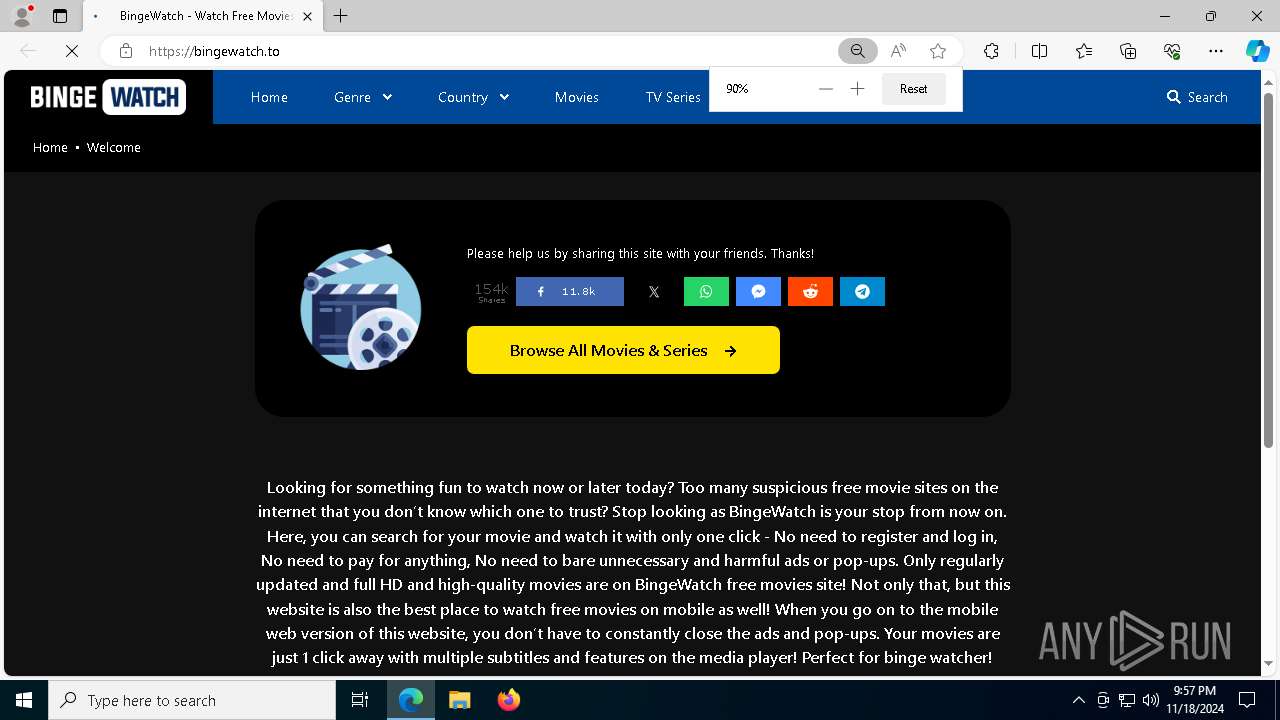
Task: Open the Copilot sidebar icon
Action: 1257,51
